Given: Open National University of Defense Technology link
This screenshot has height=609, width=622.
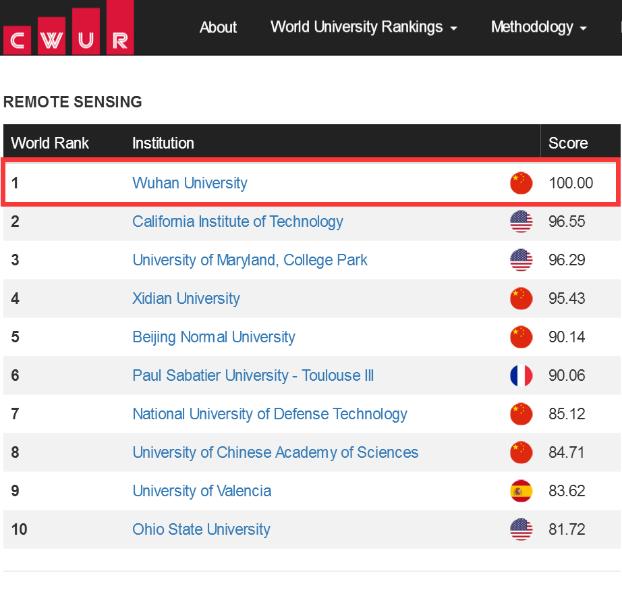Looking at the screenshot, I should [269, 414].
